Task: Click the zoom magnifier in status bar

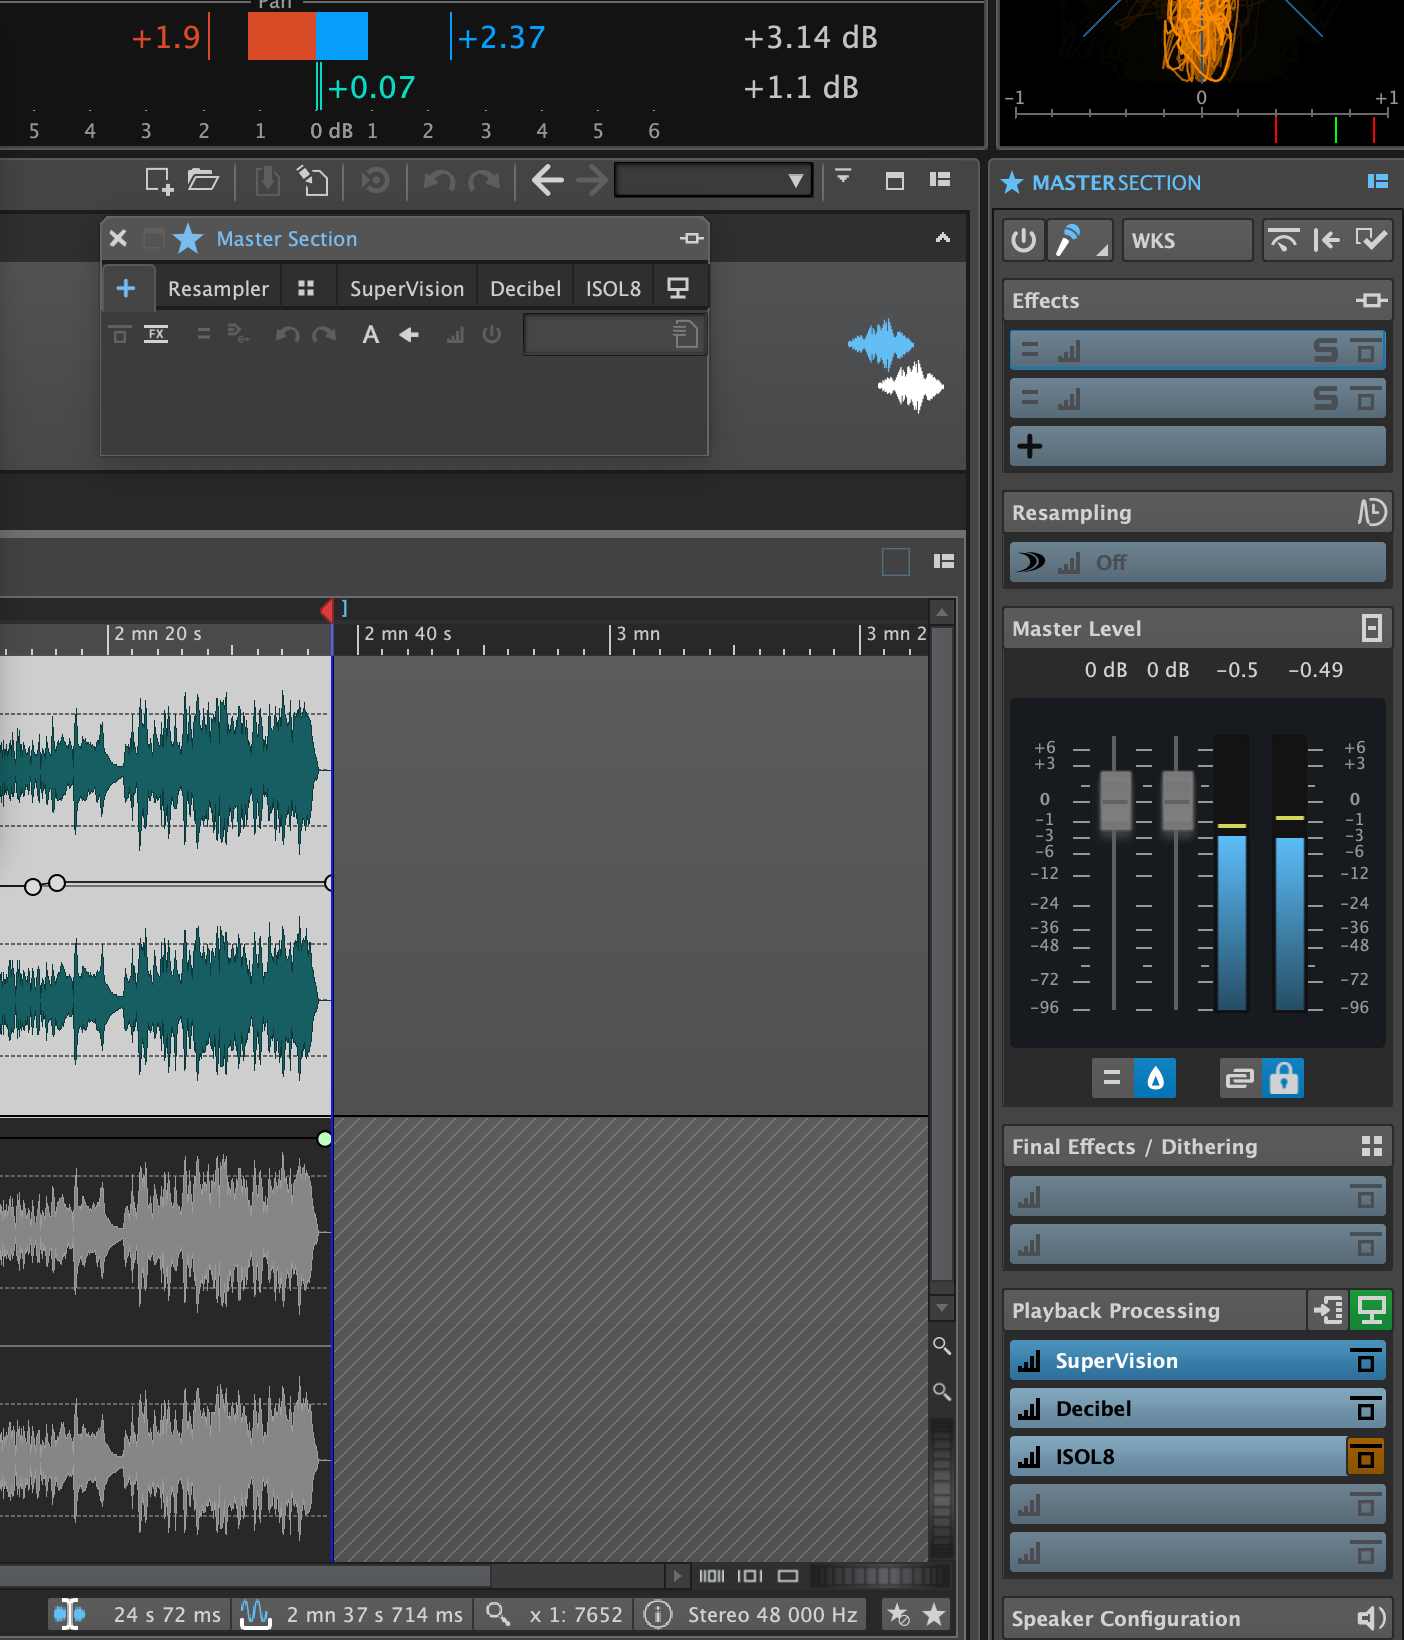Action: (x=497, y=1614)
